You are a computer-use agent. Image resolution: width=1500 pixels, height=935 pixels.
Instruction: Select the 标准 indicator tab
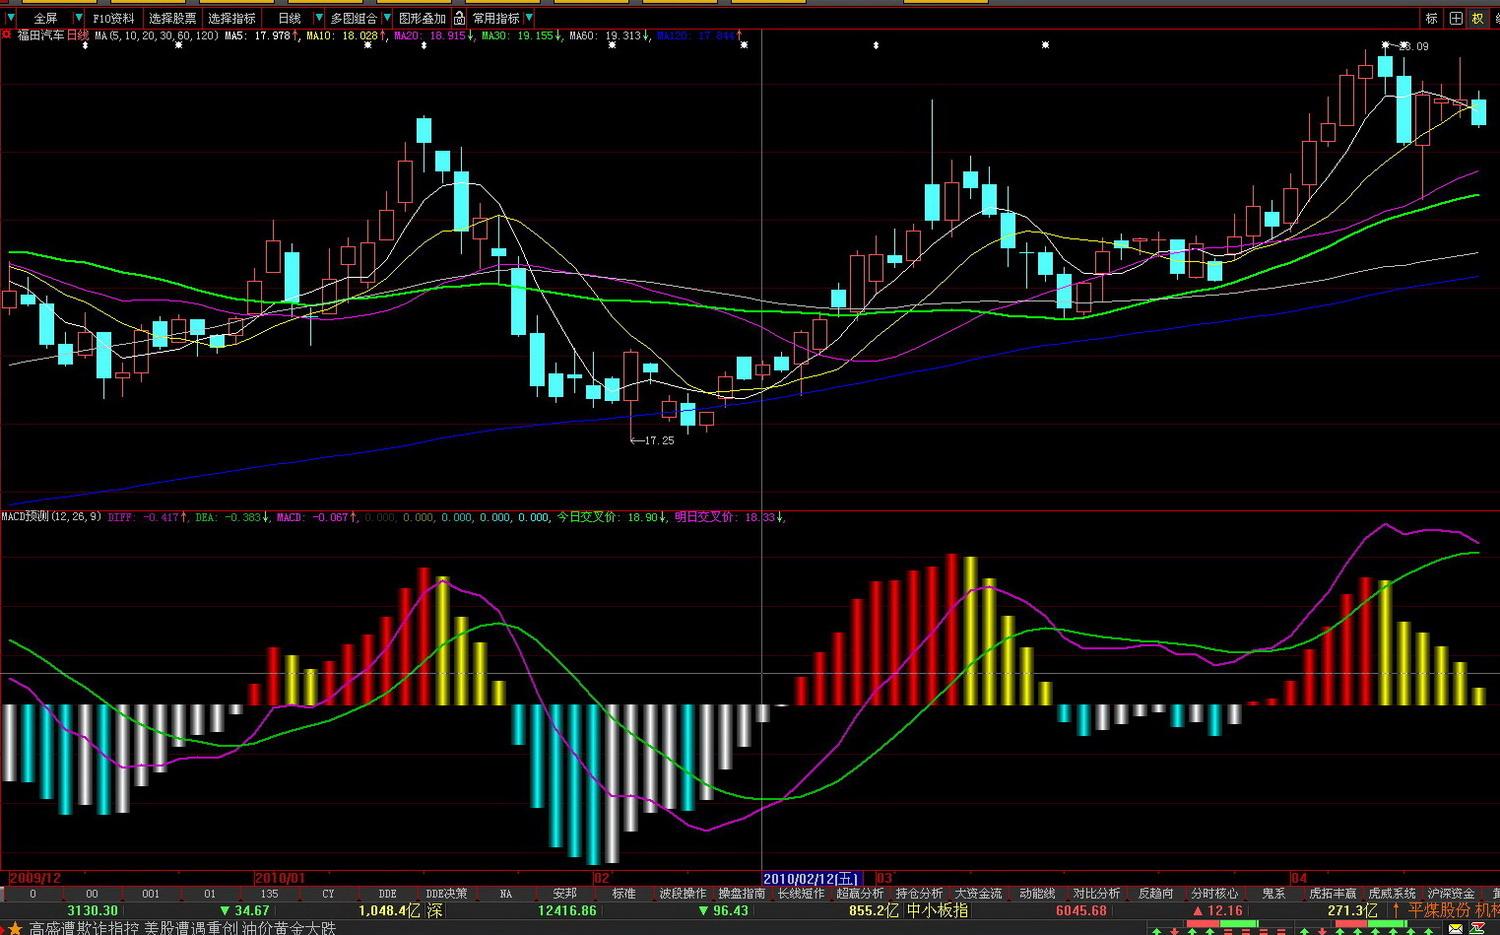(623, 894)
